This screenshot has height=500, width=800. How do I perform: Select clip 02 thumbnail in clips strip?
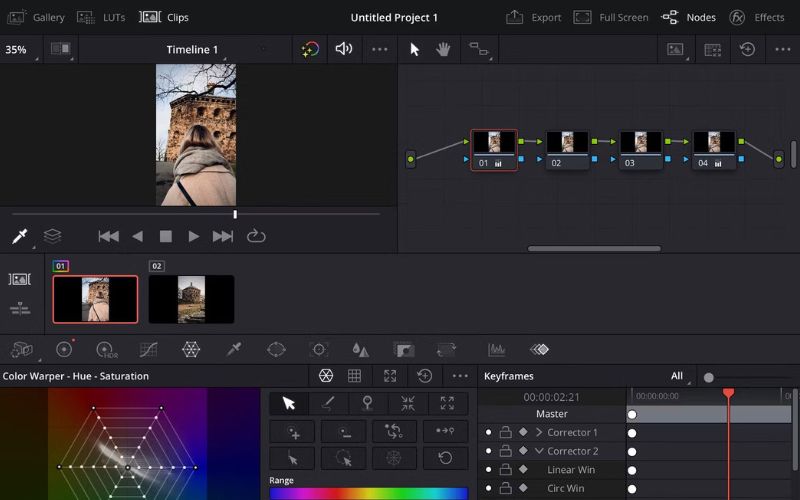[x=191, y=299]
